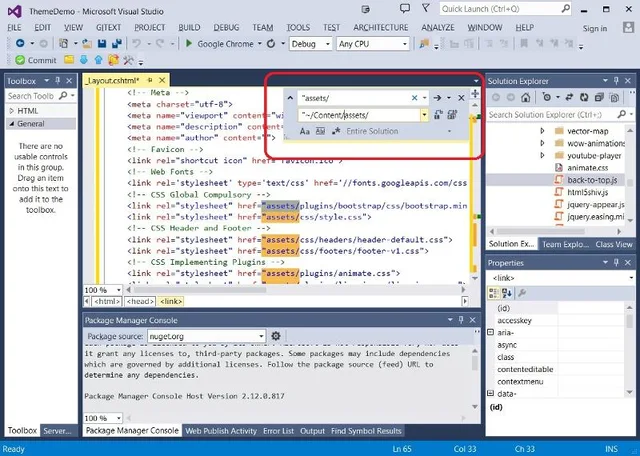Click the Sign in link

pyautogui.click(x=595, y=28)
